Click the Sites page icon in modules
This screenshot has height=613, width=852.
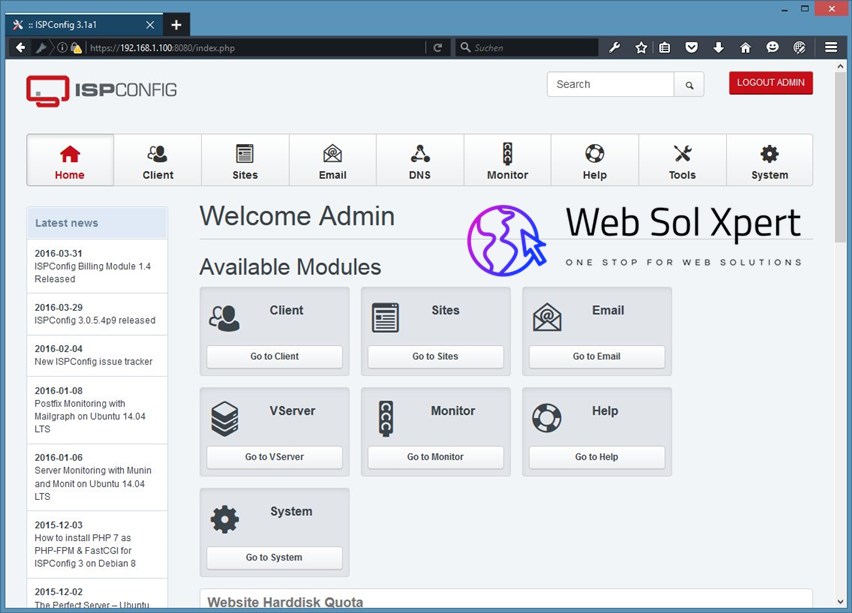coord(385,318)
